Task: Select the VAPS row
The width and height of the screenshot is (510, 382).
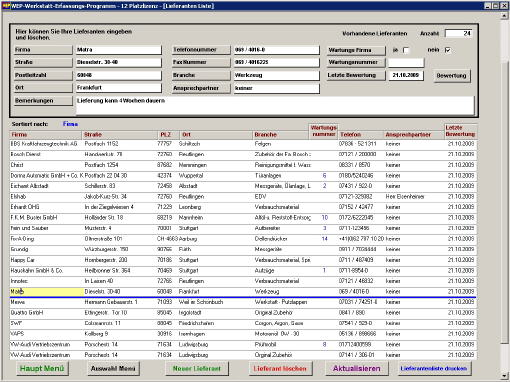Action: [243, 334]
